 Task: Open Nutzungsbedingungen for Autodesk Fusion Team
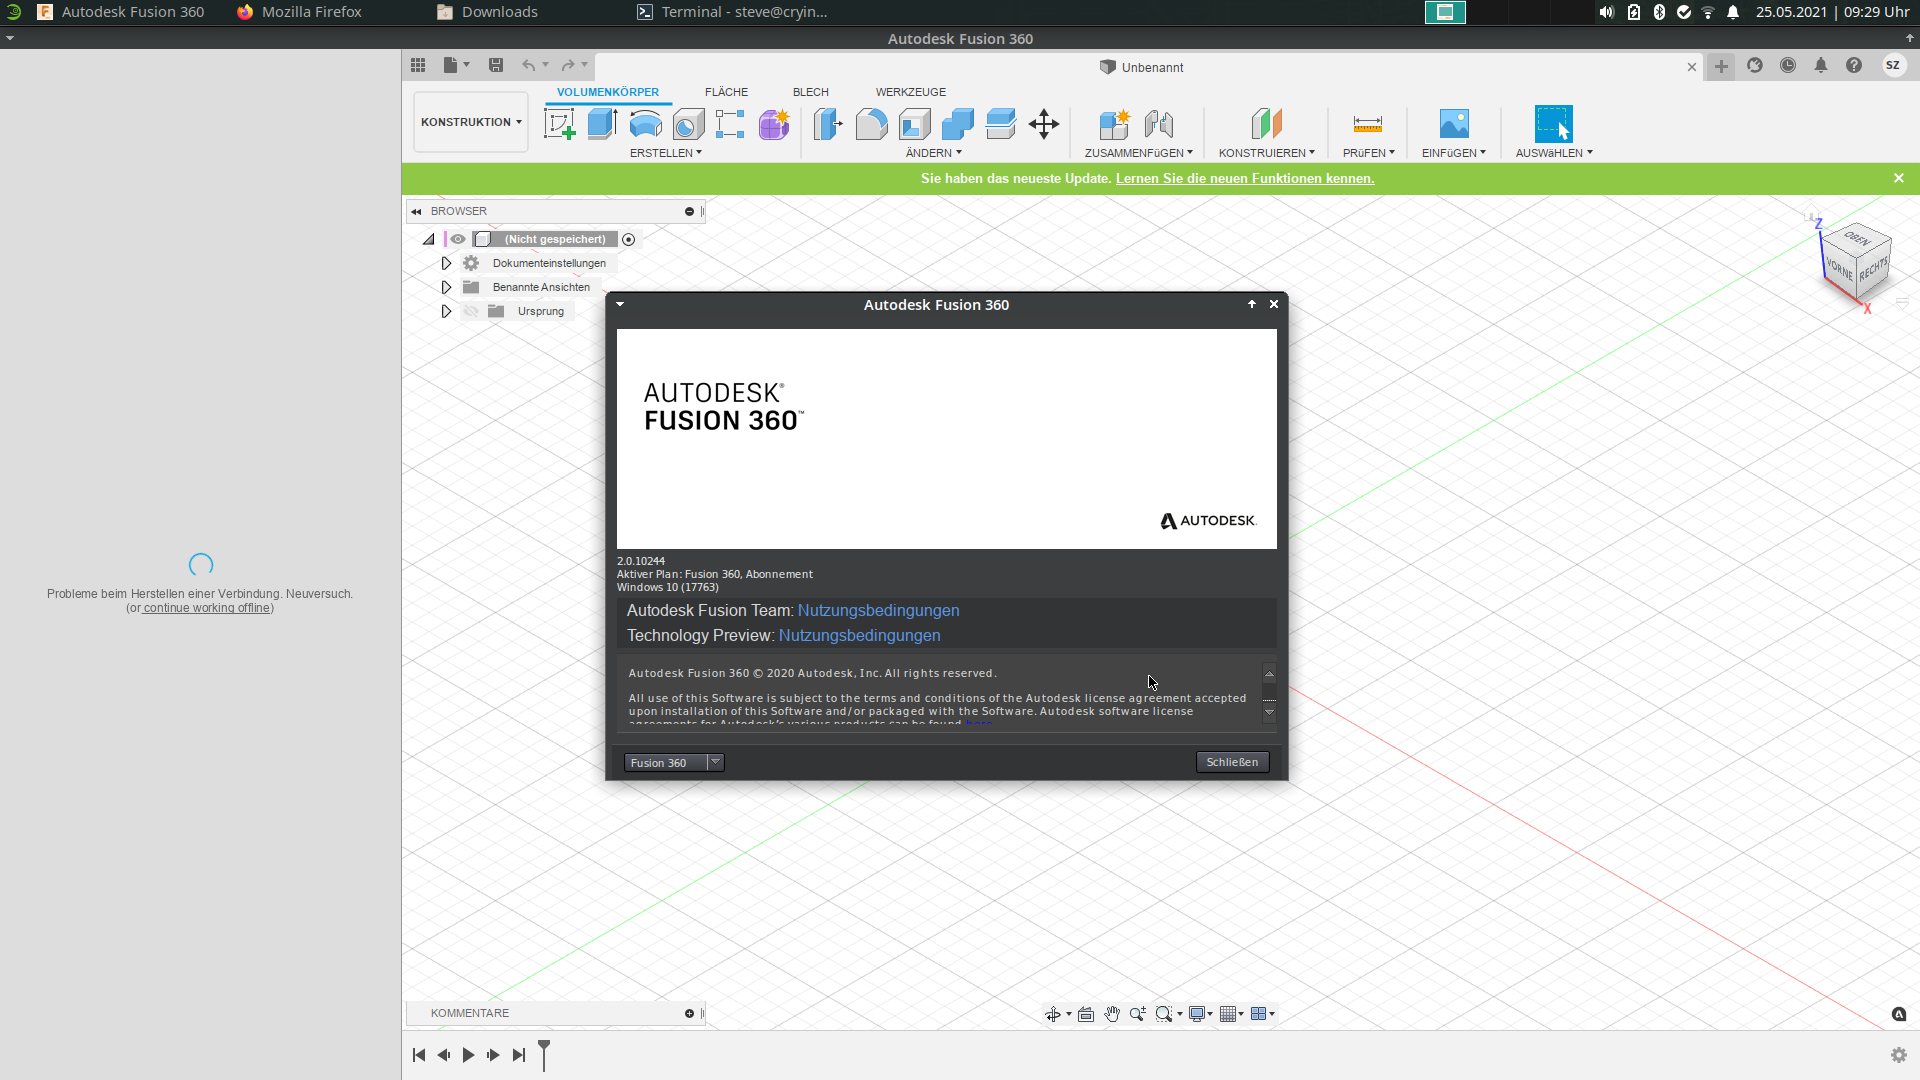(879, 610)
